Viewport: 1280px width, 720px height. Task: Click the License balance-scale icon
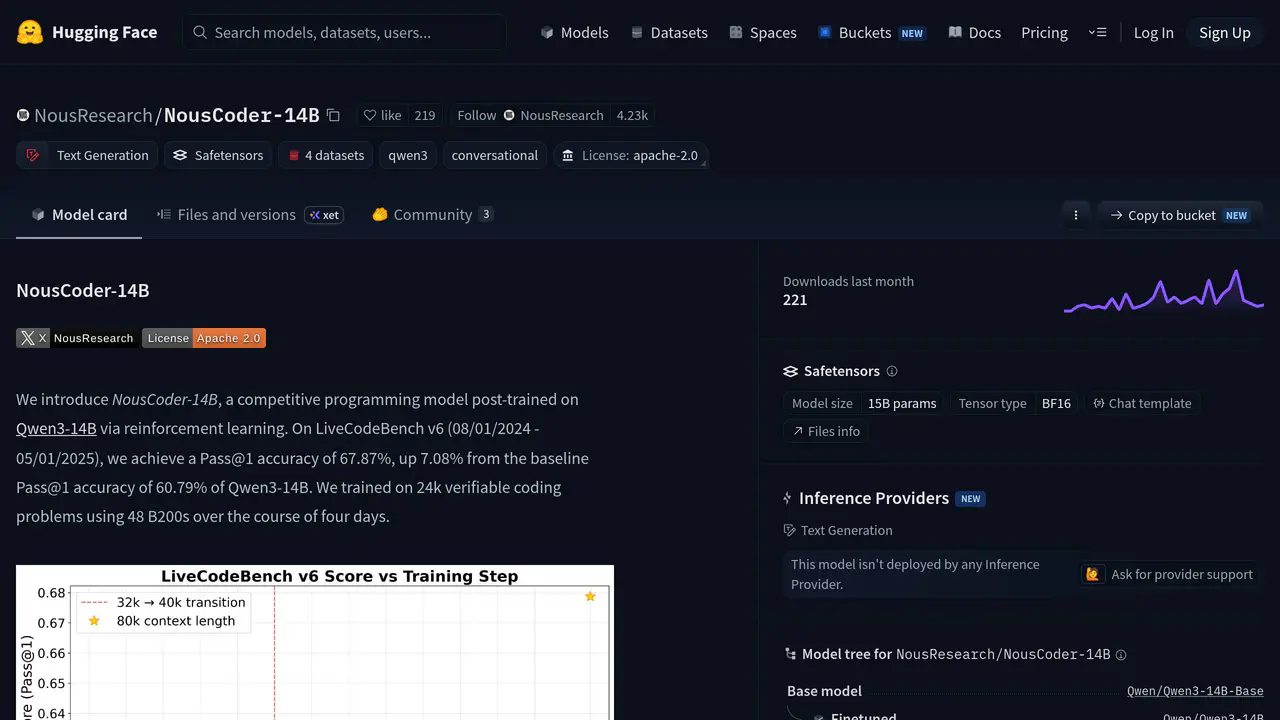pyautogui.click(x=568, y=155)
